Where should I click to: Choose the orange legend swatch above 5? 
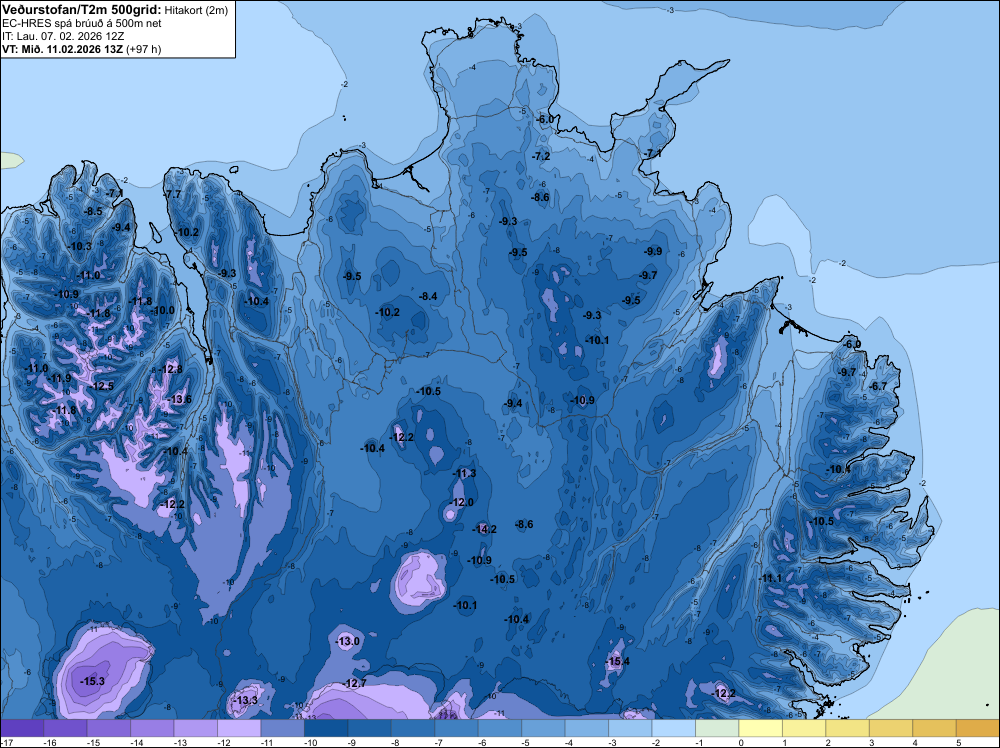tap(978, 728)
